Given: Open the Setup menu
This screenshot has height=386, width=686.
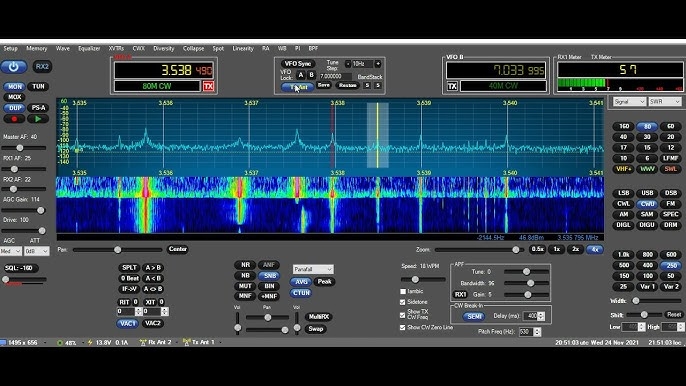Looking at the screenshot, I should tap(10, 49).
